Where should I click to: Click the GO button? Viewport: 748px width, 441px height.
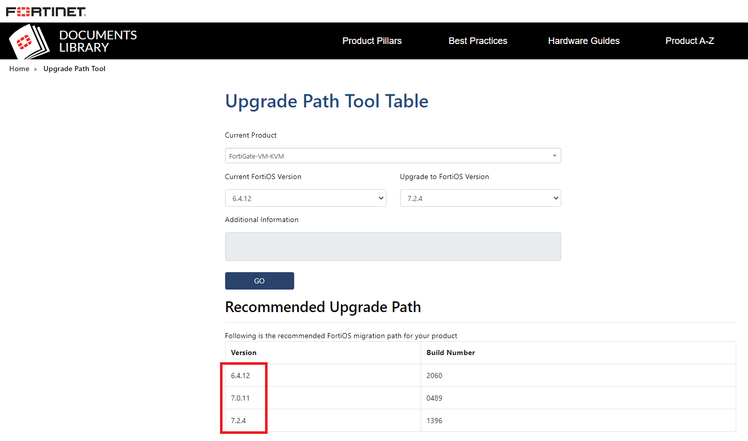tap(260, 281)
